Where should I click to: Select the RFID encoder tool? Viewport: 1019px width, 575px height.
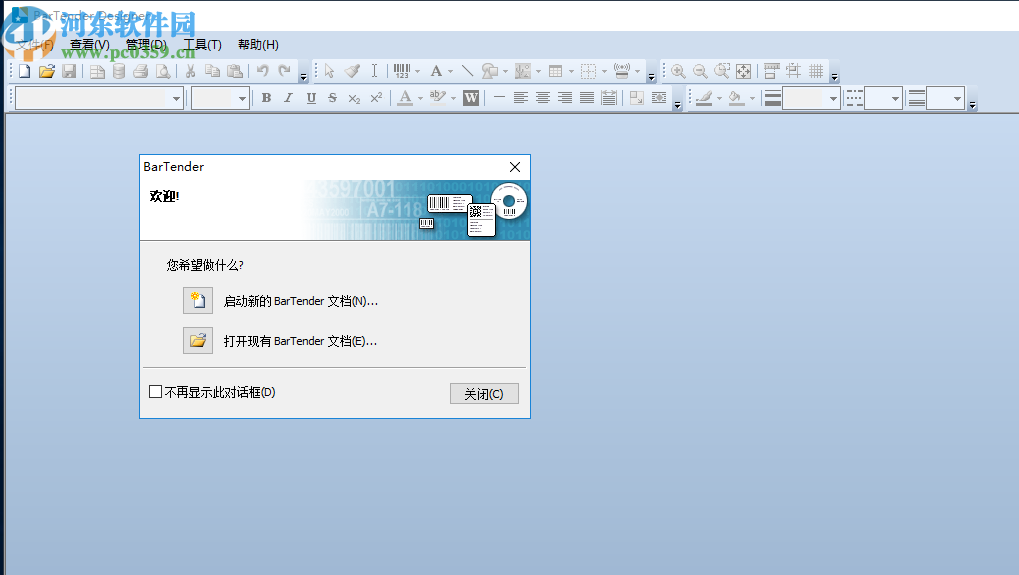click(x=622, y=71)
